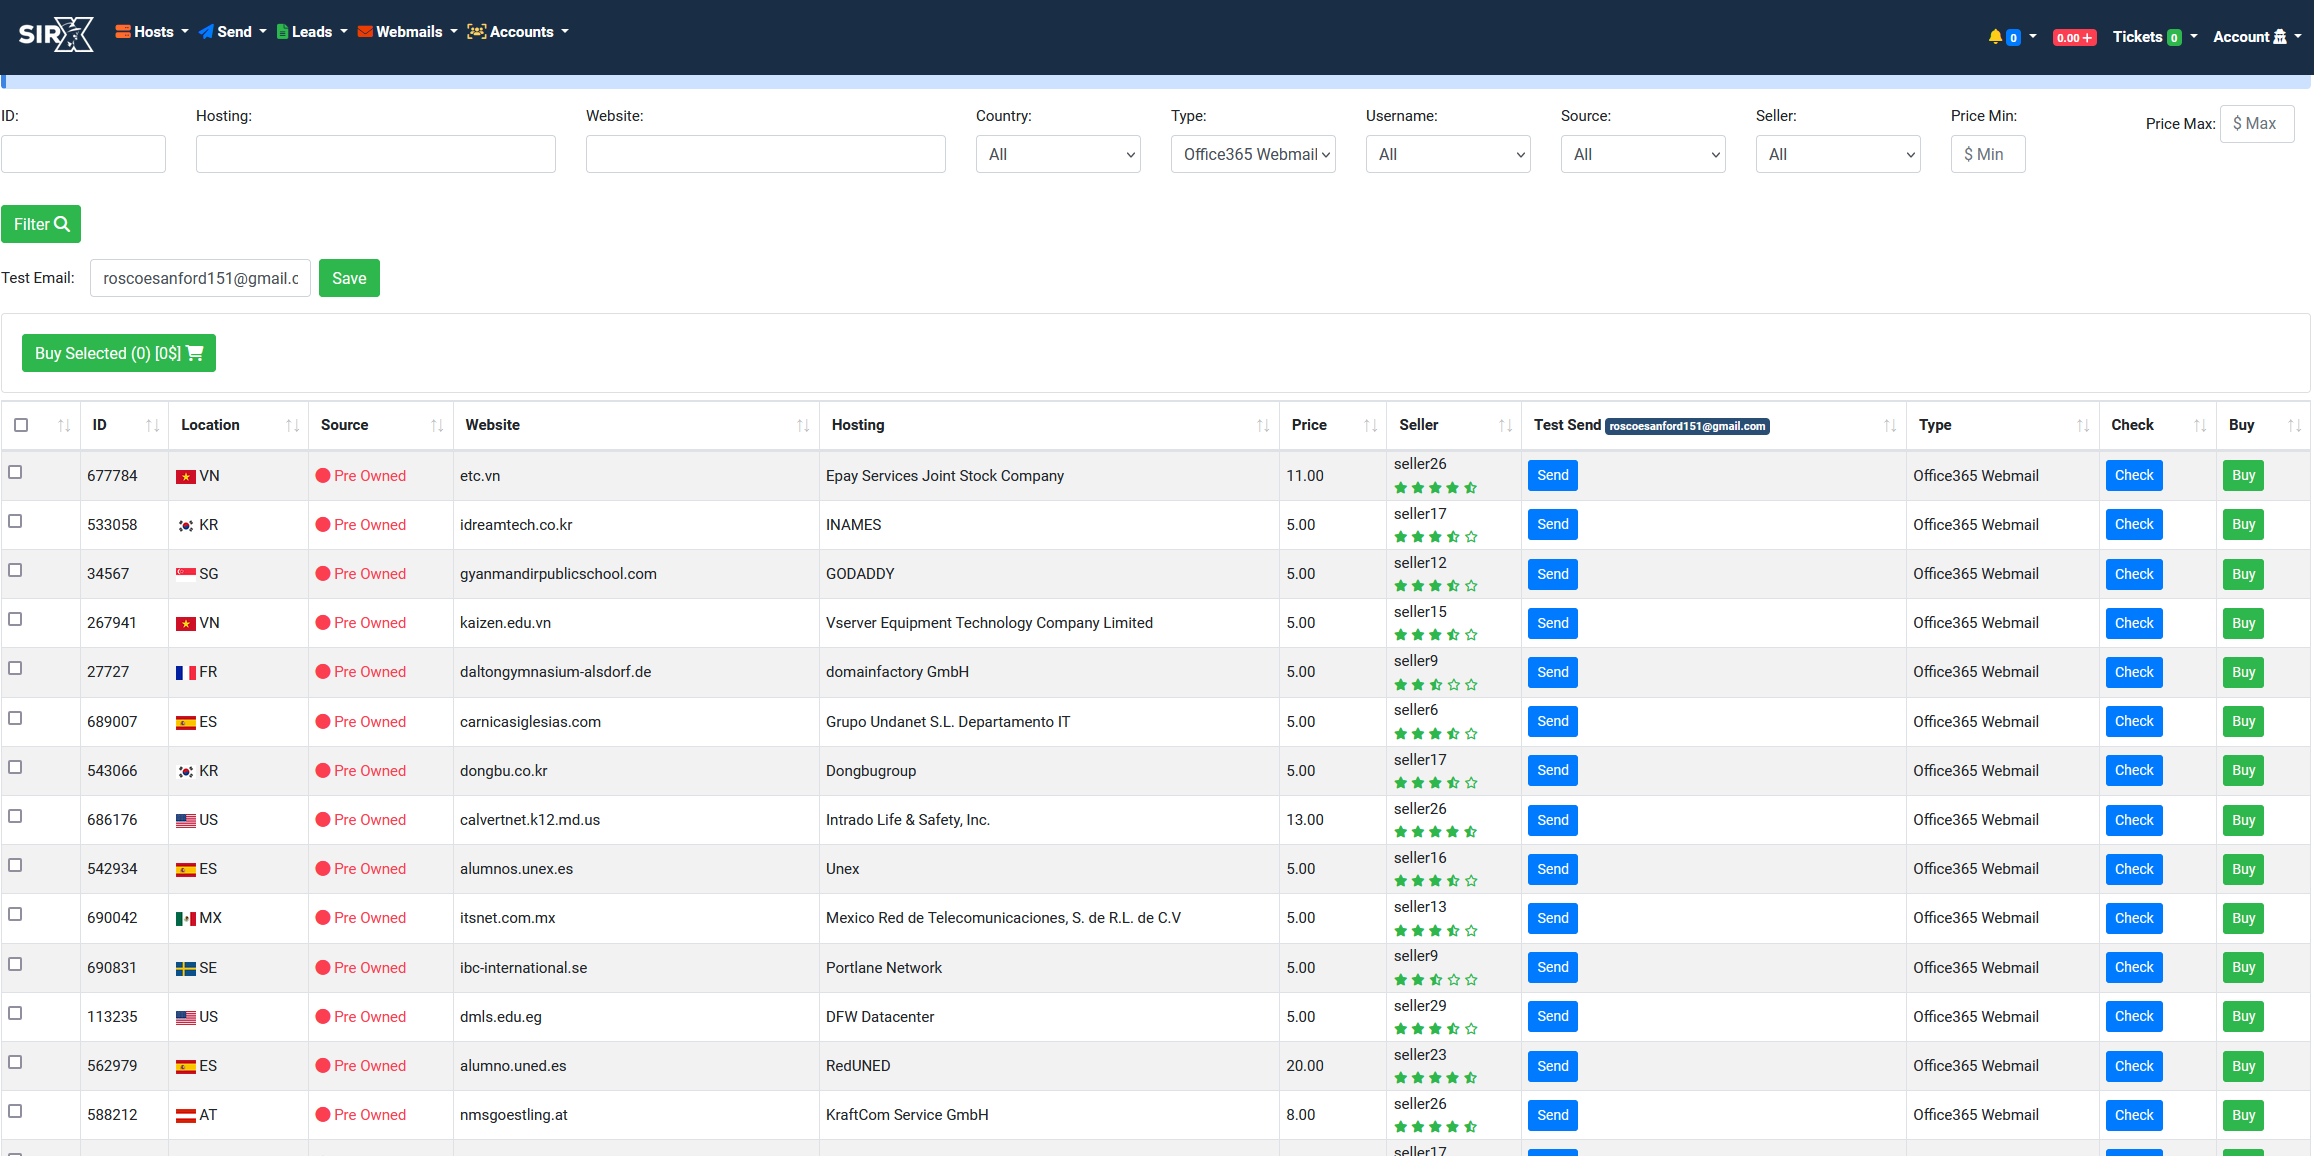
Task: Click the Buy Selected (0) button
Action: (x=119, y=353)
